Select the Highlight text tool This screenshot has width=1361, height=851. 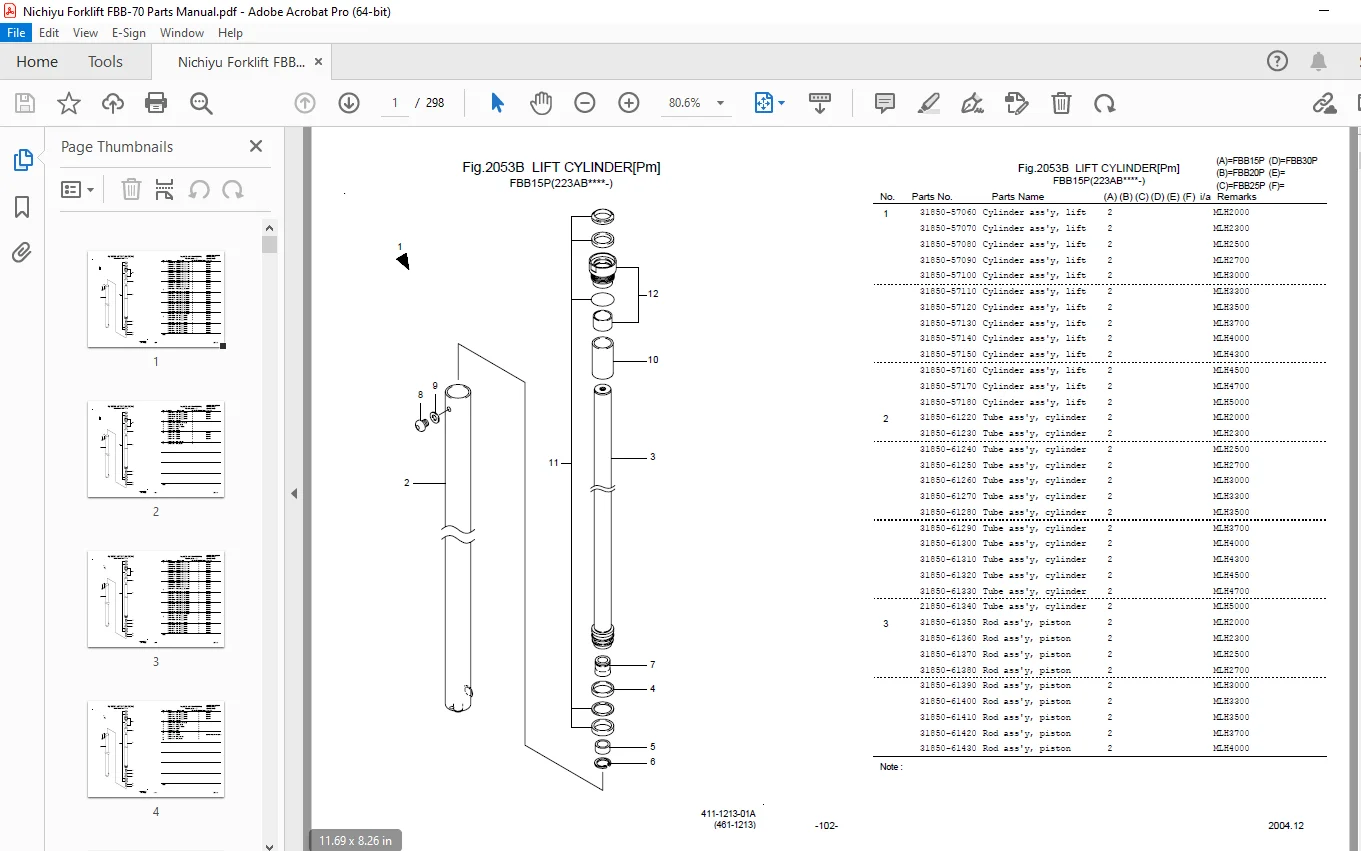(929, 103)
